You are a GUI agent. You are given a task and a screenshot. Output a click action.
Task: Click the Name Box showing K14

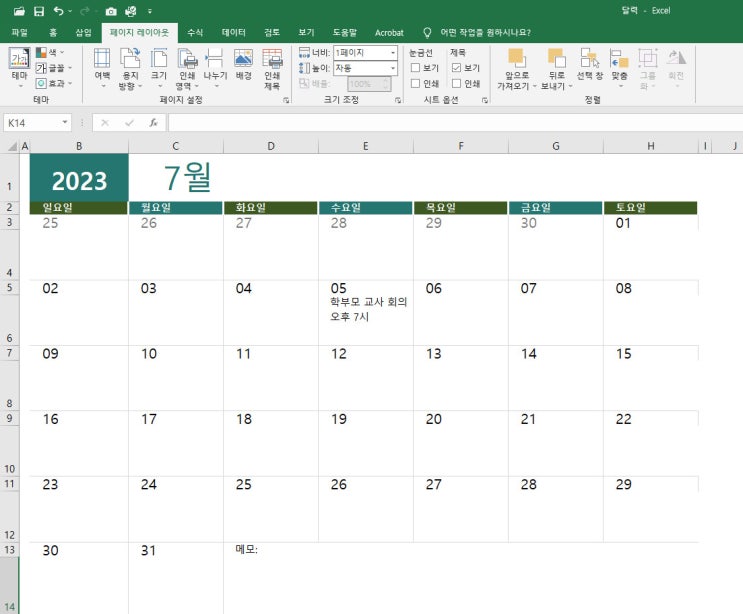[x=31, y=123]
